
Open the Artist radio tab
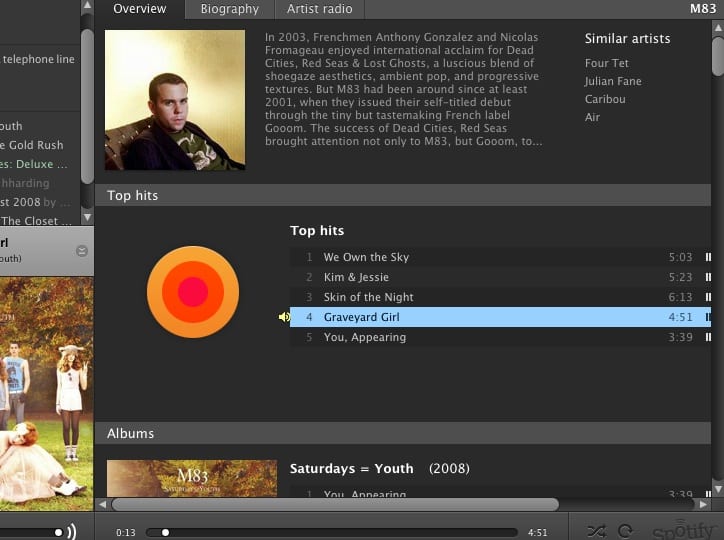[319, 9]
